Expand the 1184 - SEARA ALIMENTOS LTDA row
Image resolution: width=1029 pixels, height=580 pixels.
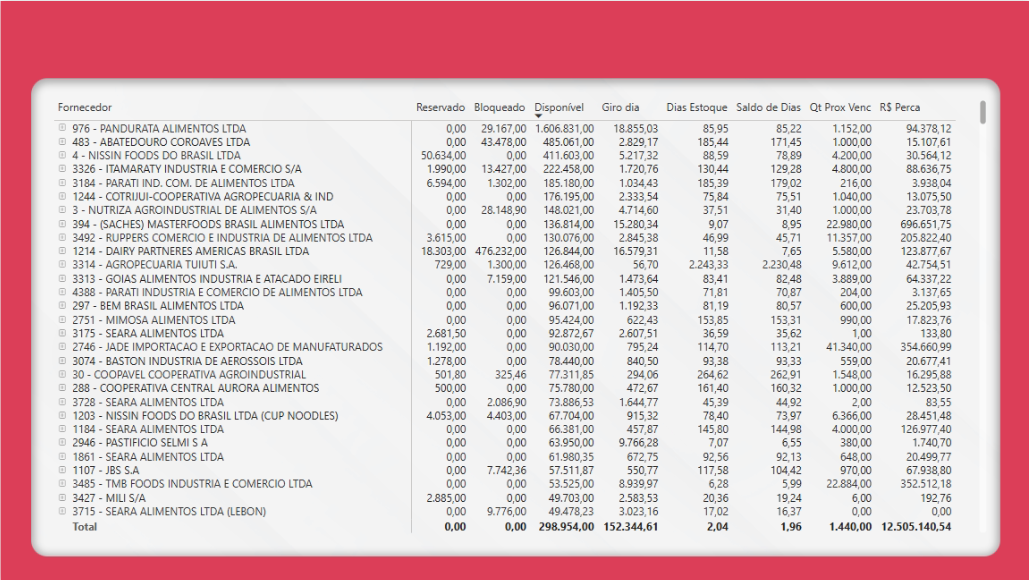pyautogui.click(x=62, y=428)
